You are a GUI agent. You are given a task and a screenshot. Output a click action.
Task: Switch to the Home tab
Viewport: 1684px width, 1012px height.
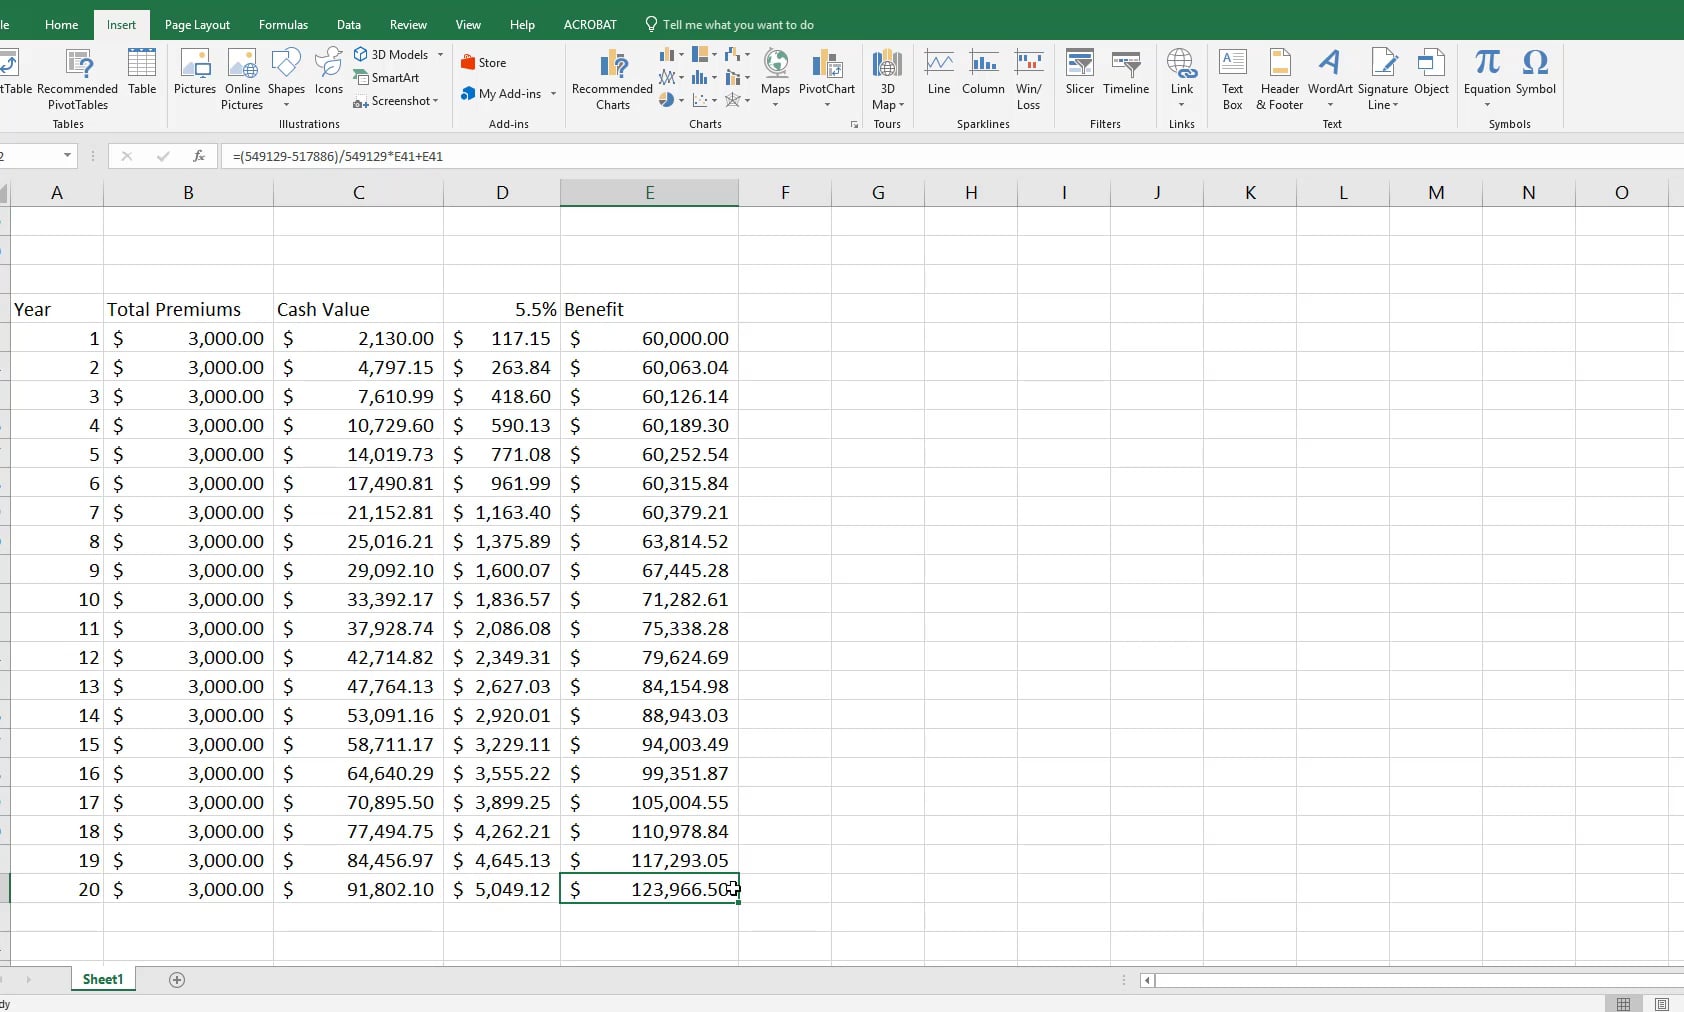tap(61, 25)
